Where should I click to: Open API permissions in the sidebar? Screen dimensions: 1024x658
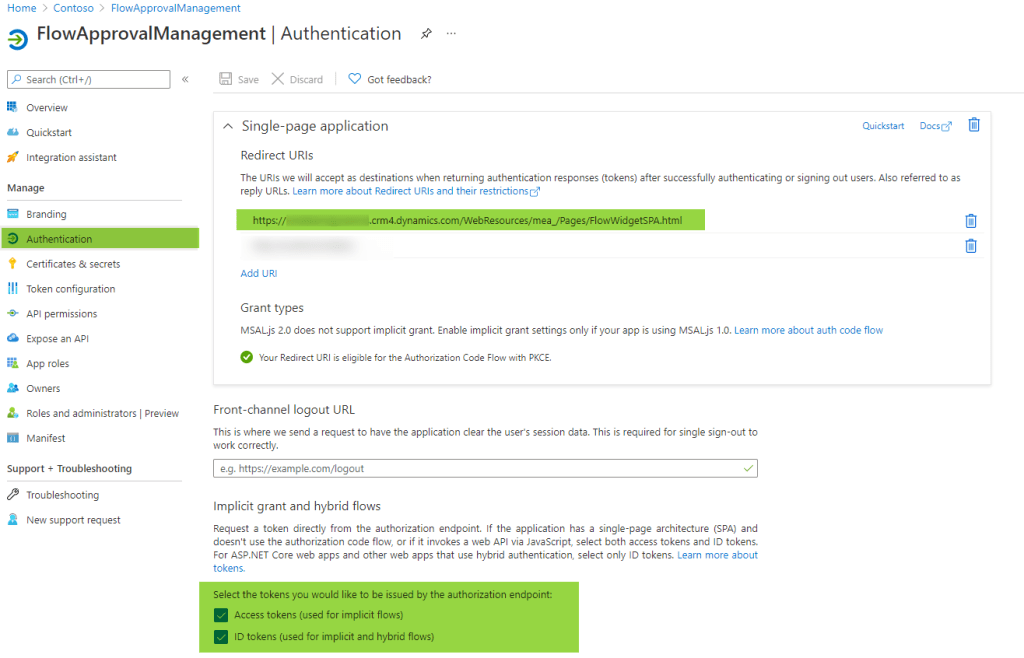click(x=60, y=314)
